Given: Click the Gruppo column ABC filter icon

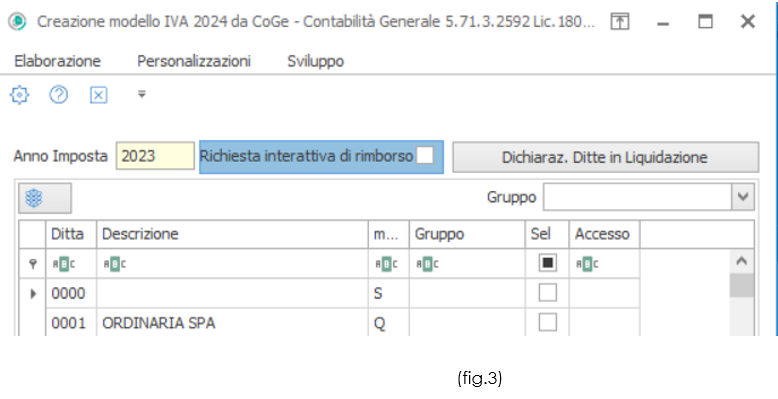Looking at the screenshot, I should [x=427, y=265].
